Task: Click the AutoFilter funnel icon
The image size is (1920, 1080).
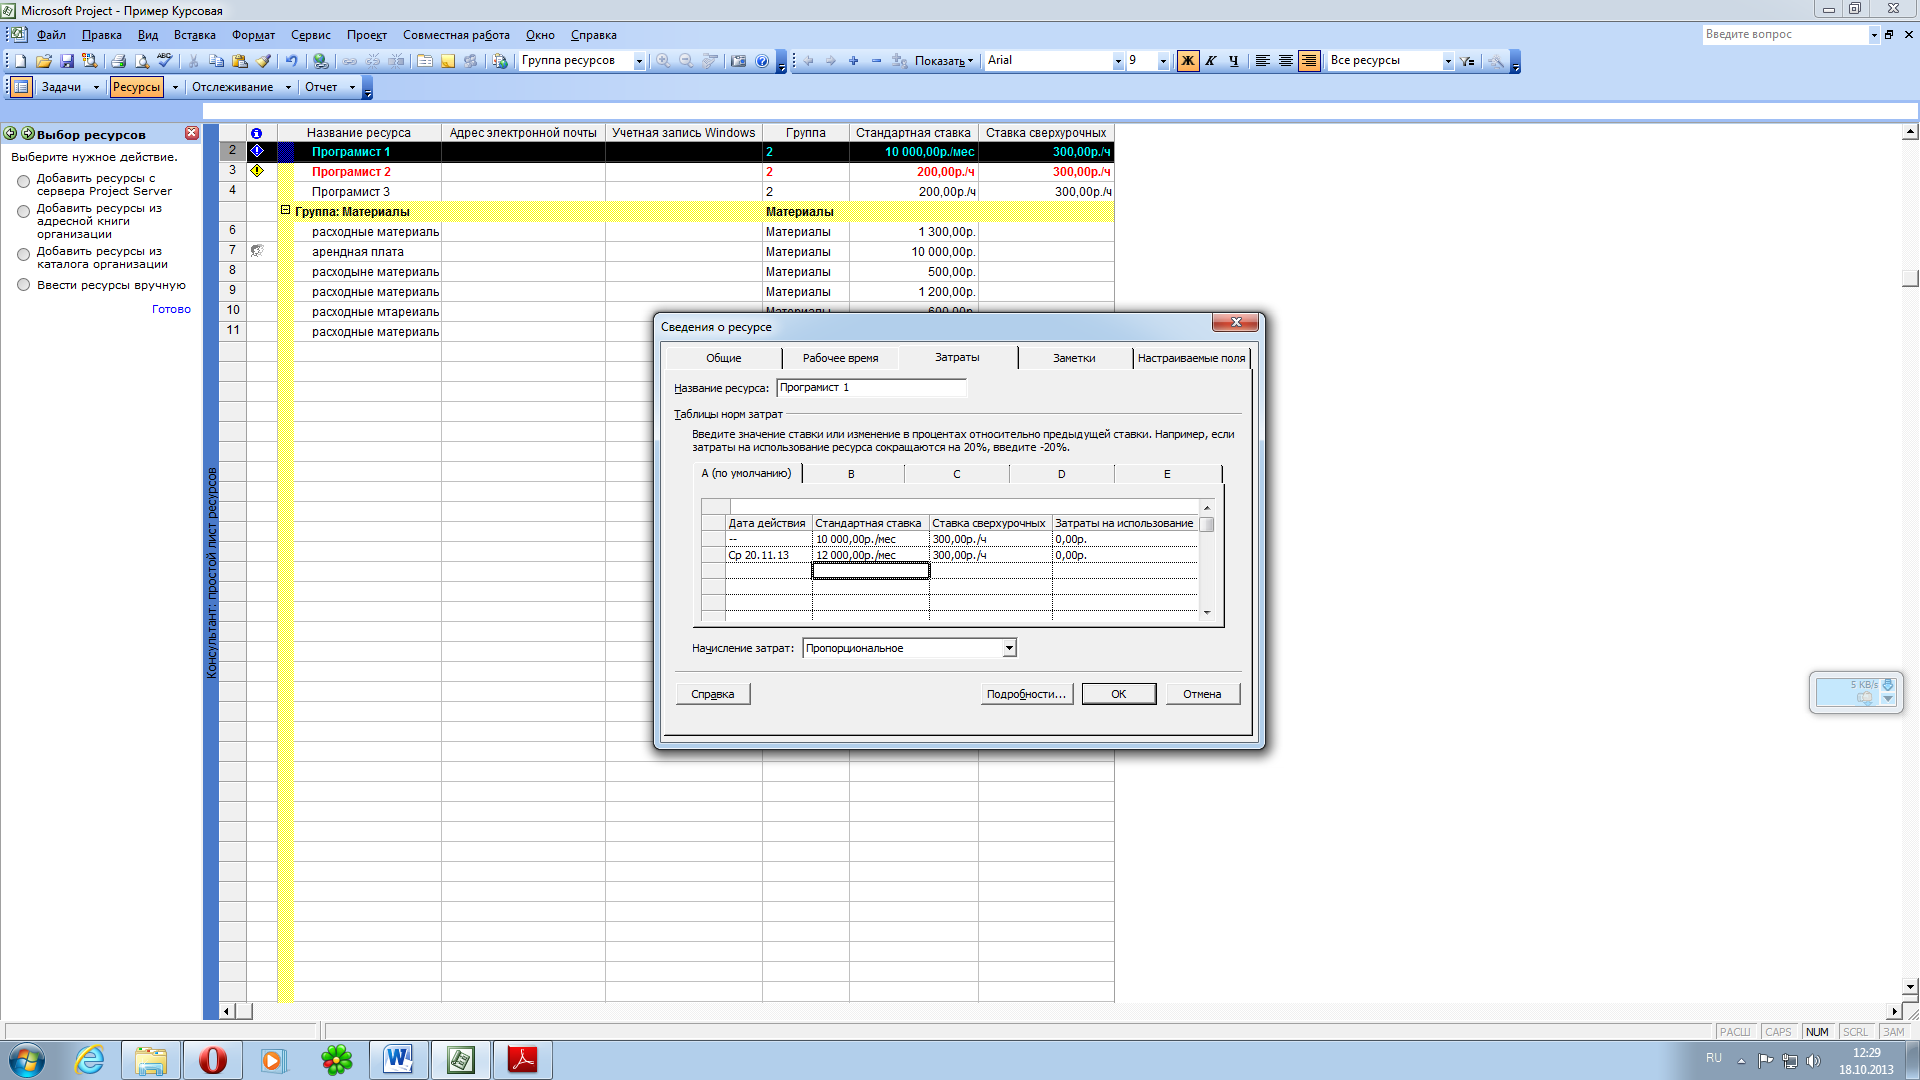Action: [x=1467, y=61]
